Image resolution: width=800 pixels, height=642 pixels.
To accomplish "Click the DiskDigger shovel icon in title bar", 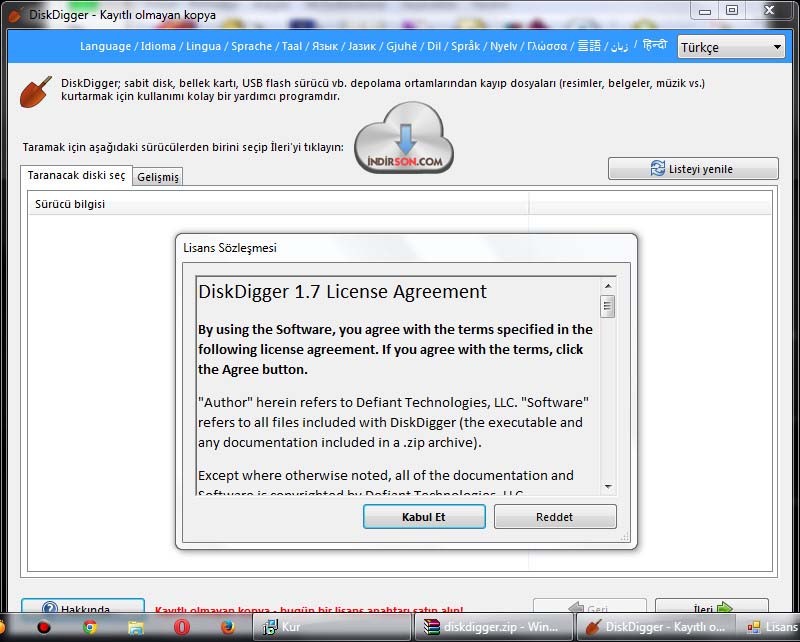I will 15,15.
